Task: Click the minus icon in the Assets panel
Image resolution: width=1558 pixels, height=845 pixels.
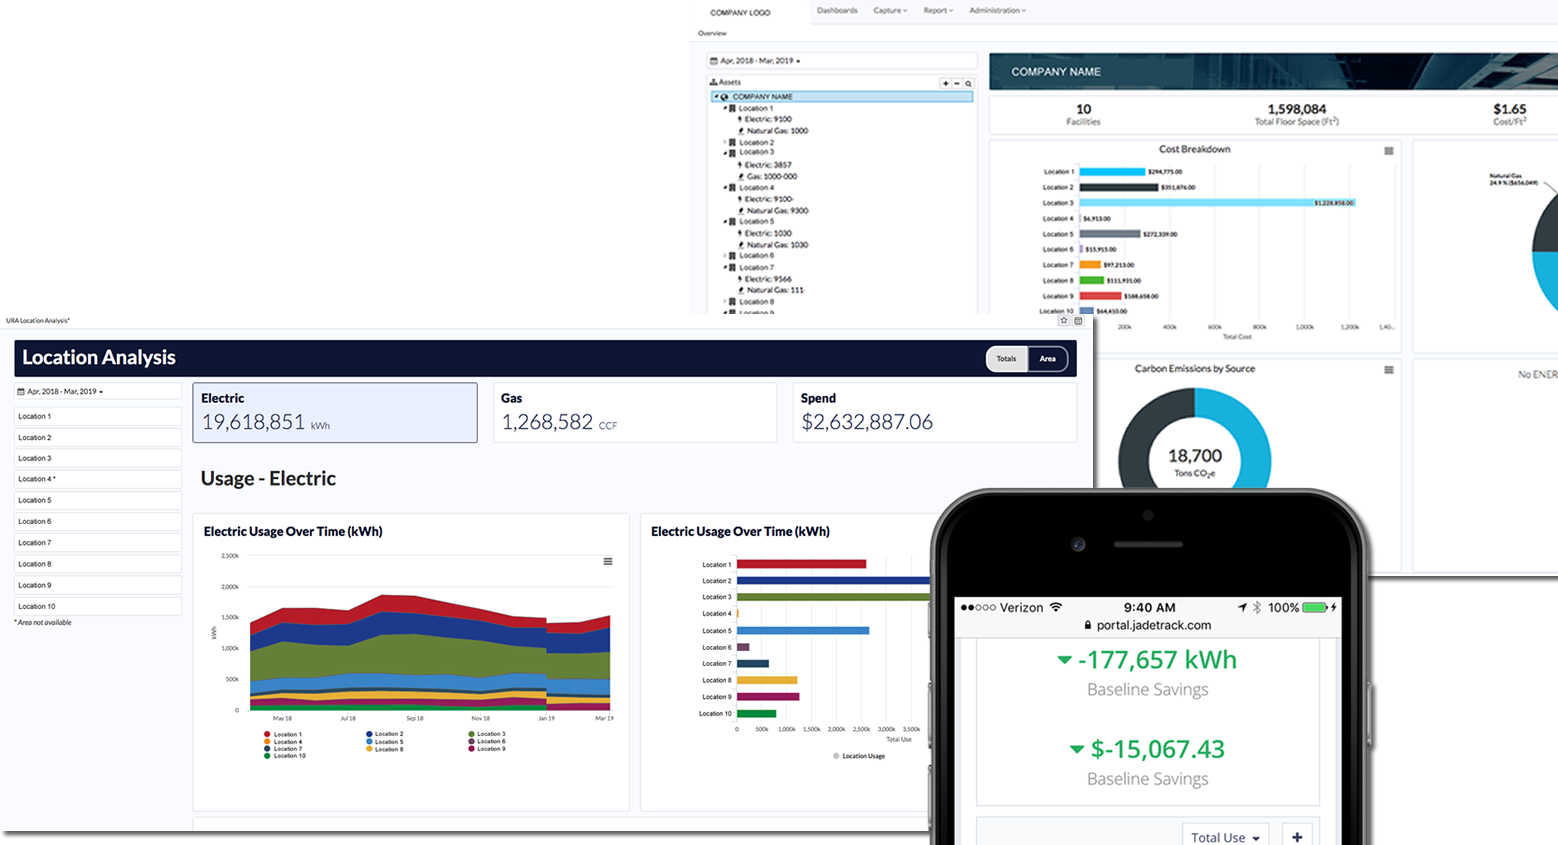Action: [956, 84]
